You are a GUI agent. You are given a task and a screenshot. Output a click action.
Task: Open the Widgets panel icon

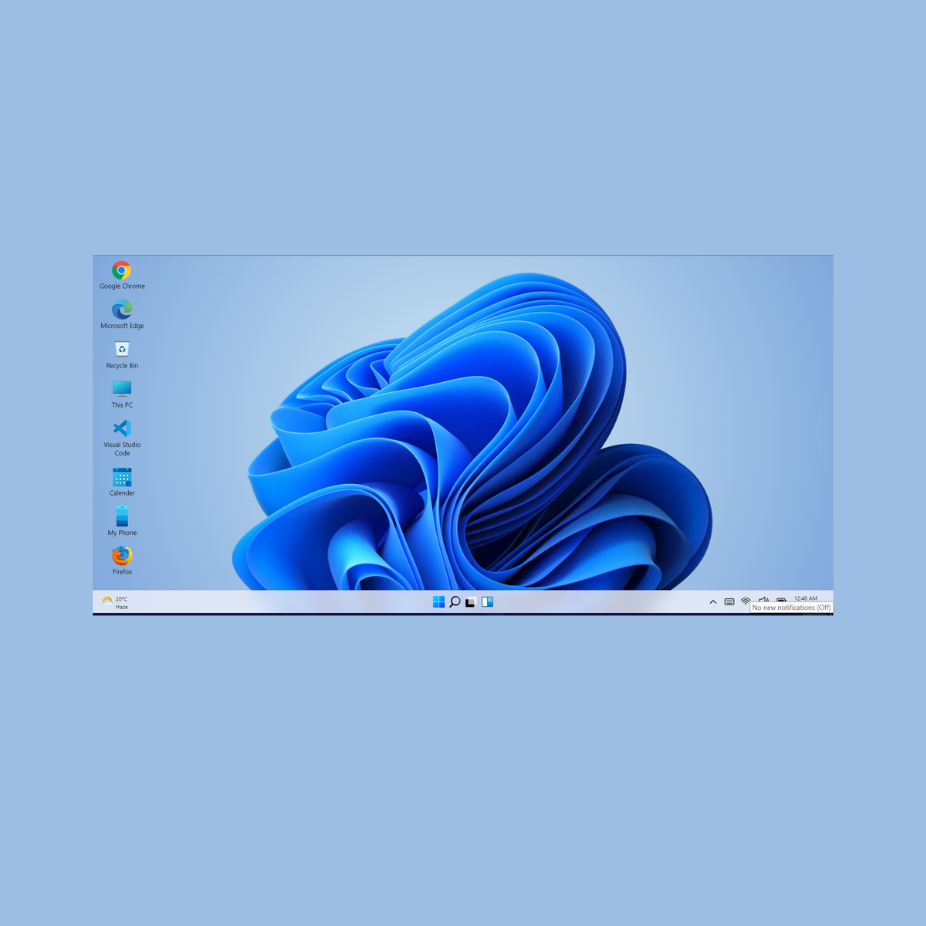pyautogui.click(x=487, y=602)
